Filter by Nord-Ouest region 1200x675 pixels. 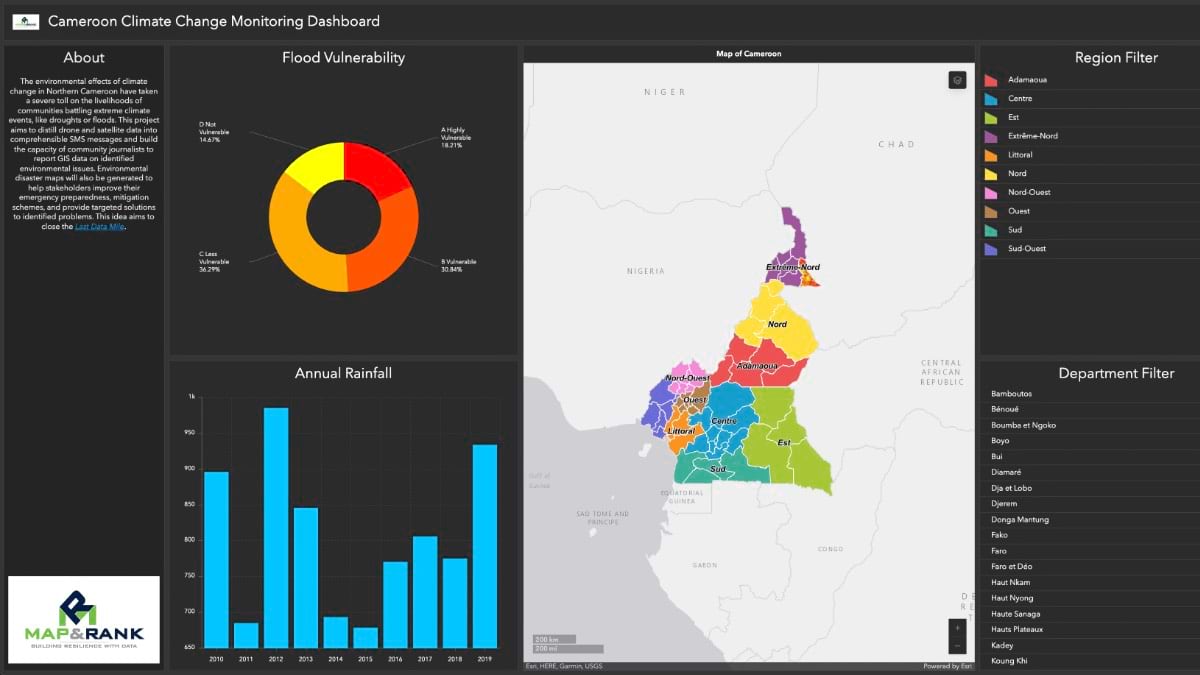(1088, 192)
